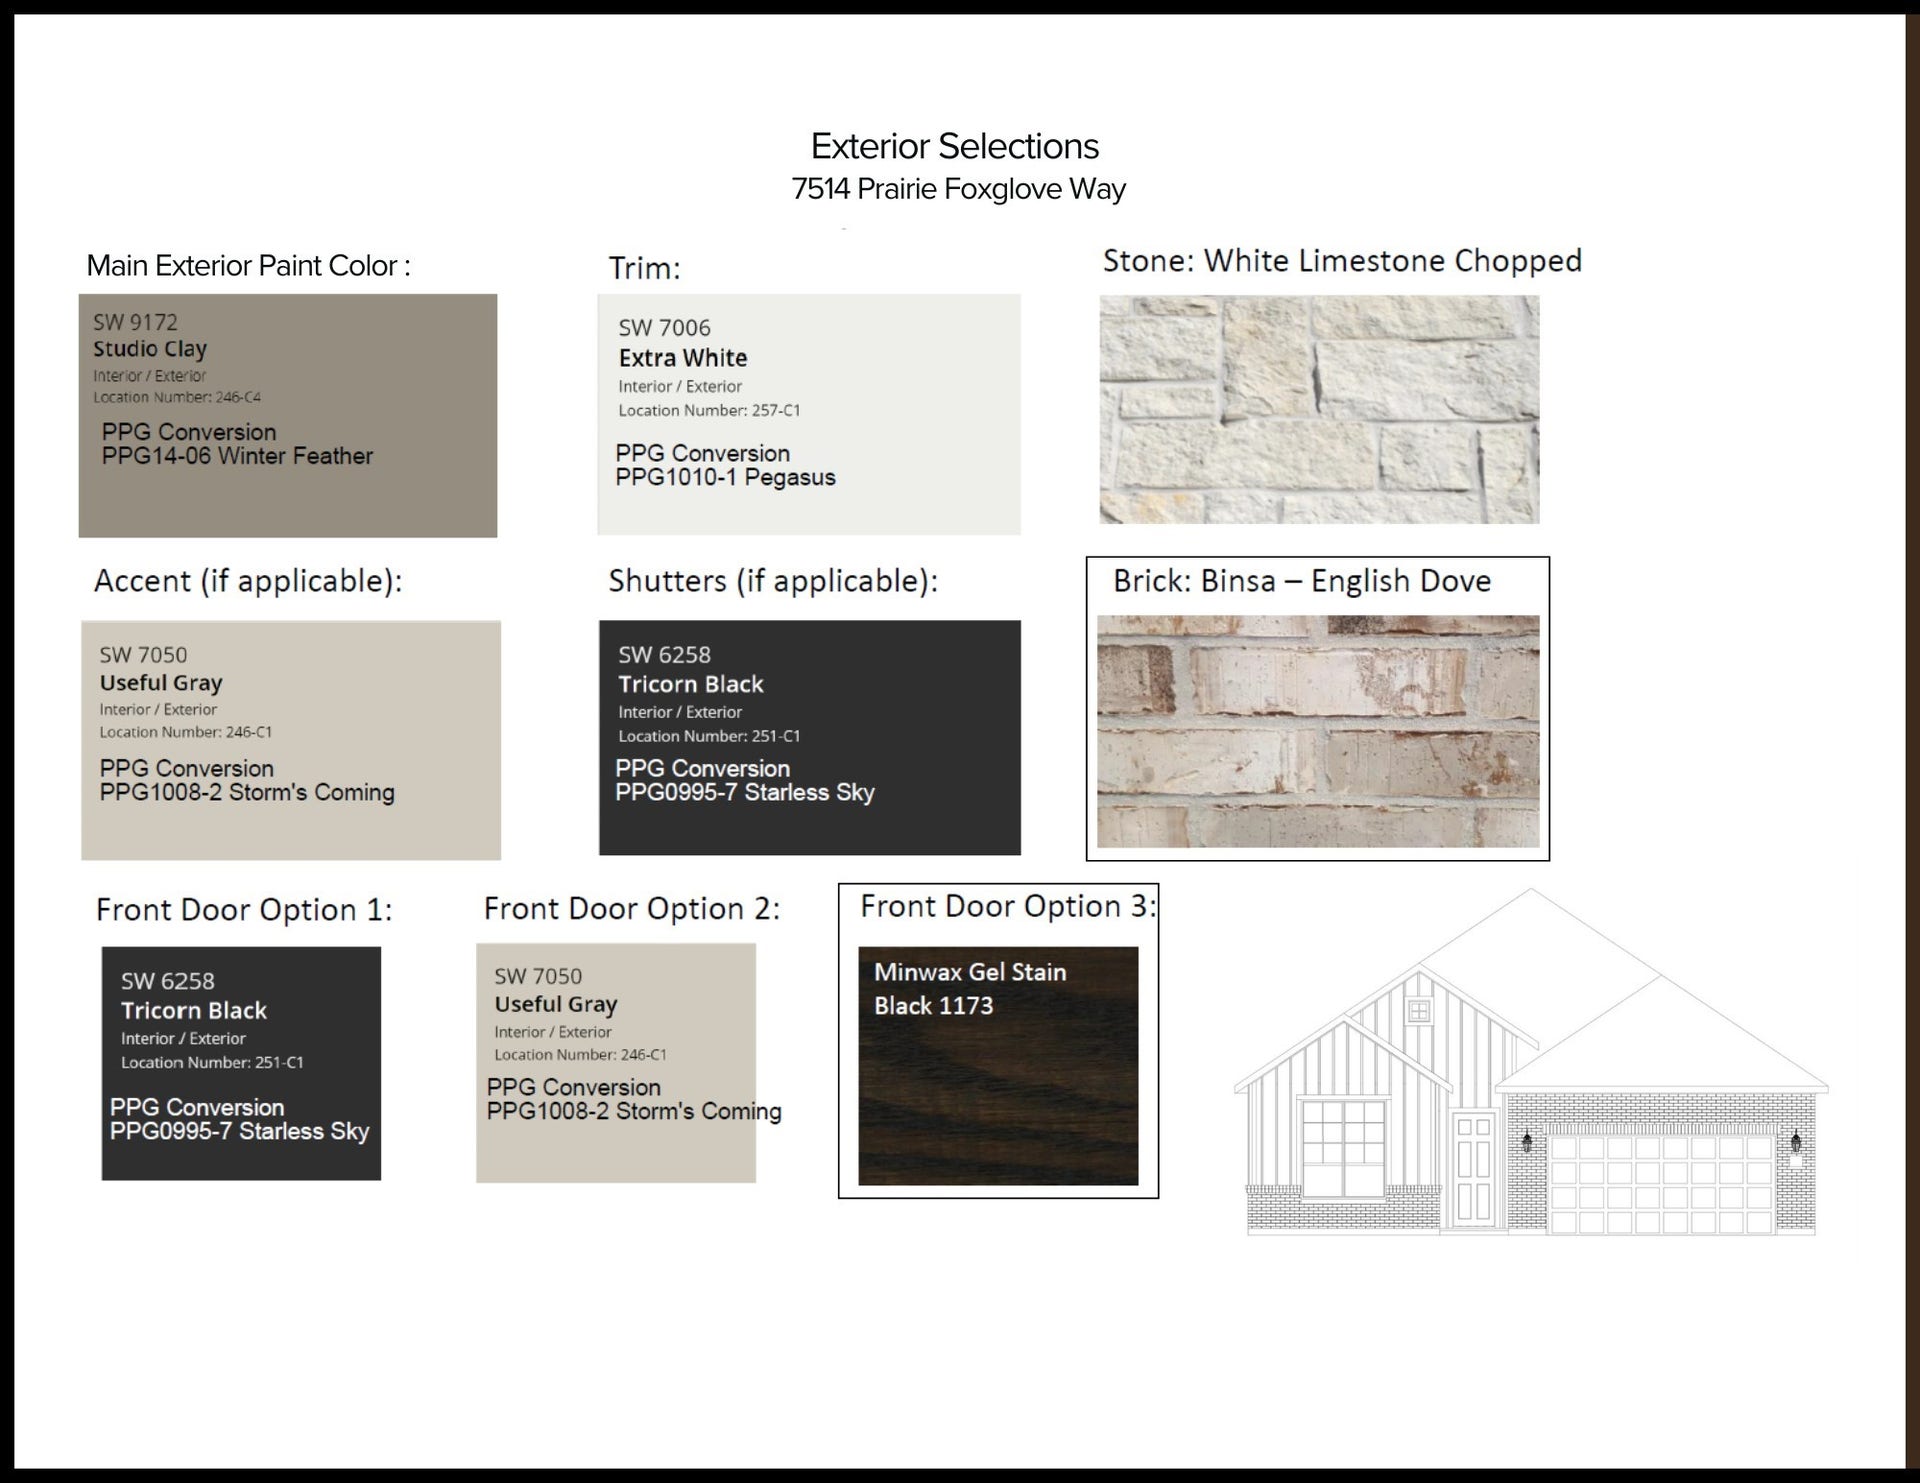Select Useful Gray swatch under Front Door Option 2
Viewport: 1920px width, 1483px height.
(x=616, y=1063)
